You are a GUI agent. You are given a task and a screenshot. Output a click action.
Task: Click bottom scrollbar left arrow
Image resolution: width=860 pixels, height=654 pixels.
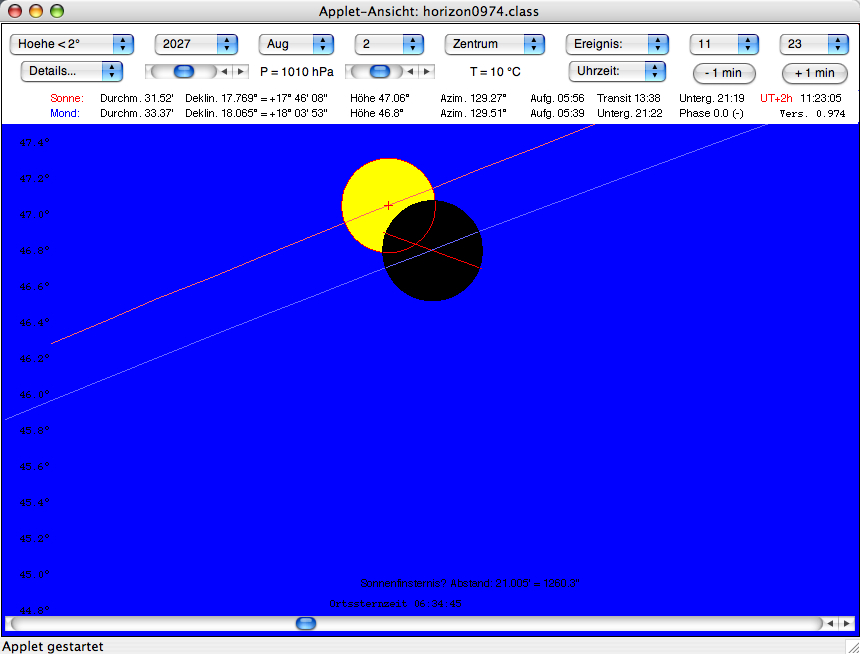pyautogui.click(x=831, y=623)
